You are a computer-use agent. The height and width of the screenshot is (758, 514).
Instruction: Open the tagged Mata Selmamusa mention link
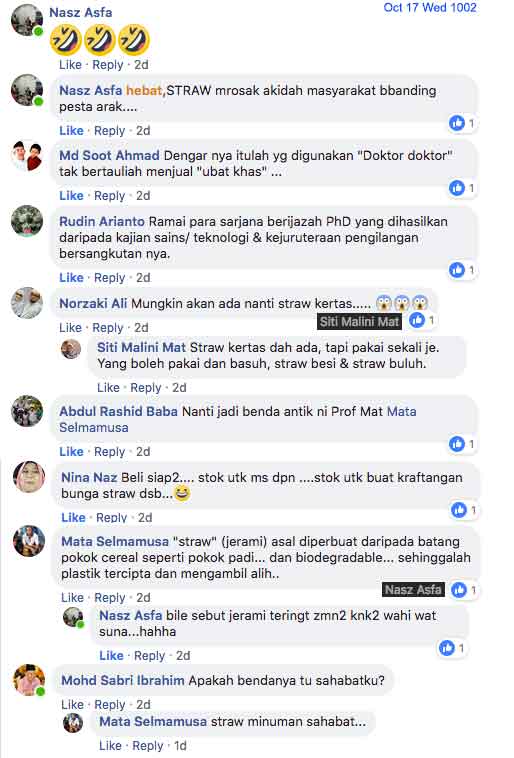[237, 419]
